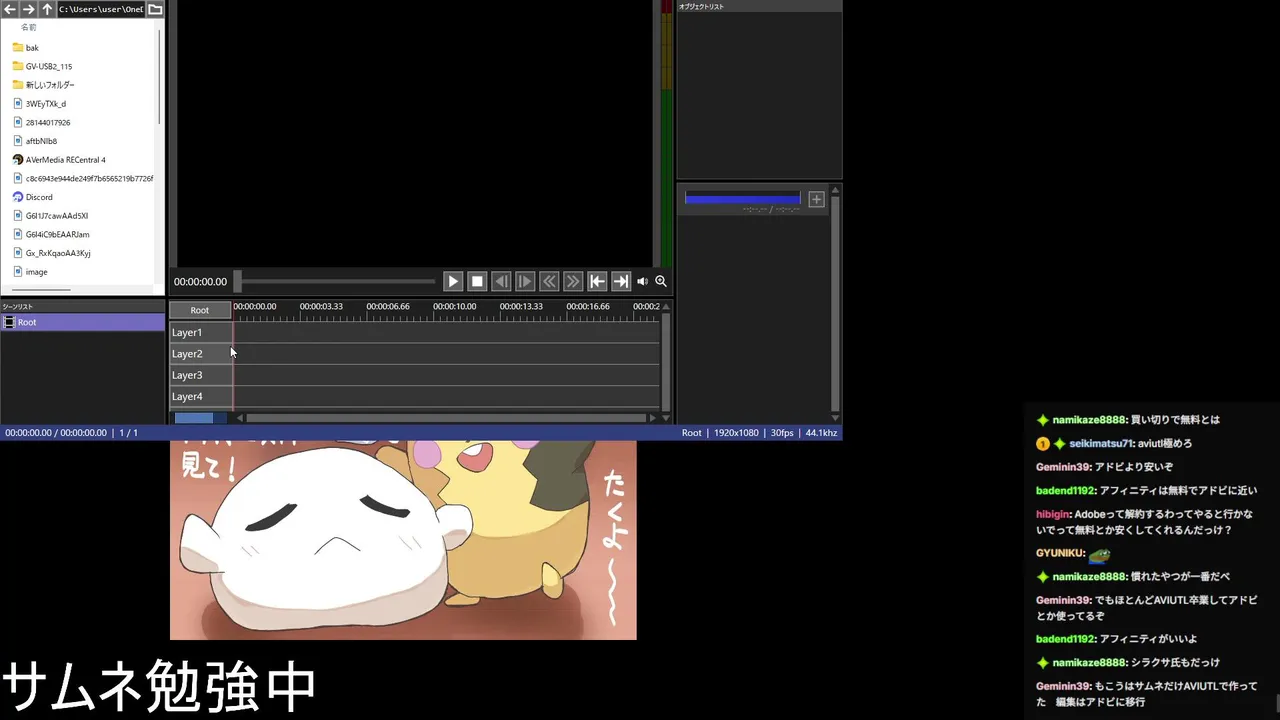
Task: Click the 名前 column header
Action: coord(29,27)
